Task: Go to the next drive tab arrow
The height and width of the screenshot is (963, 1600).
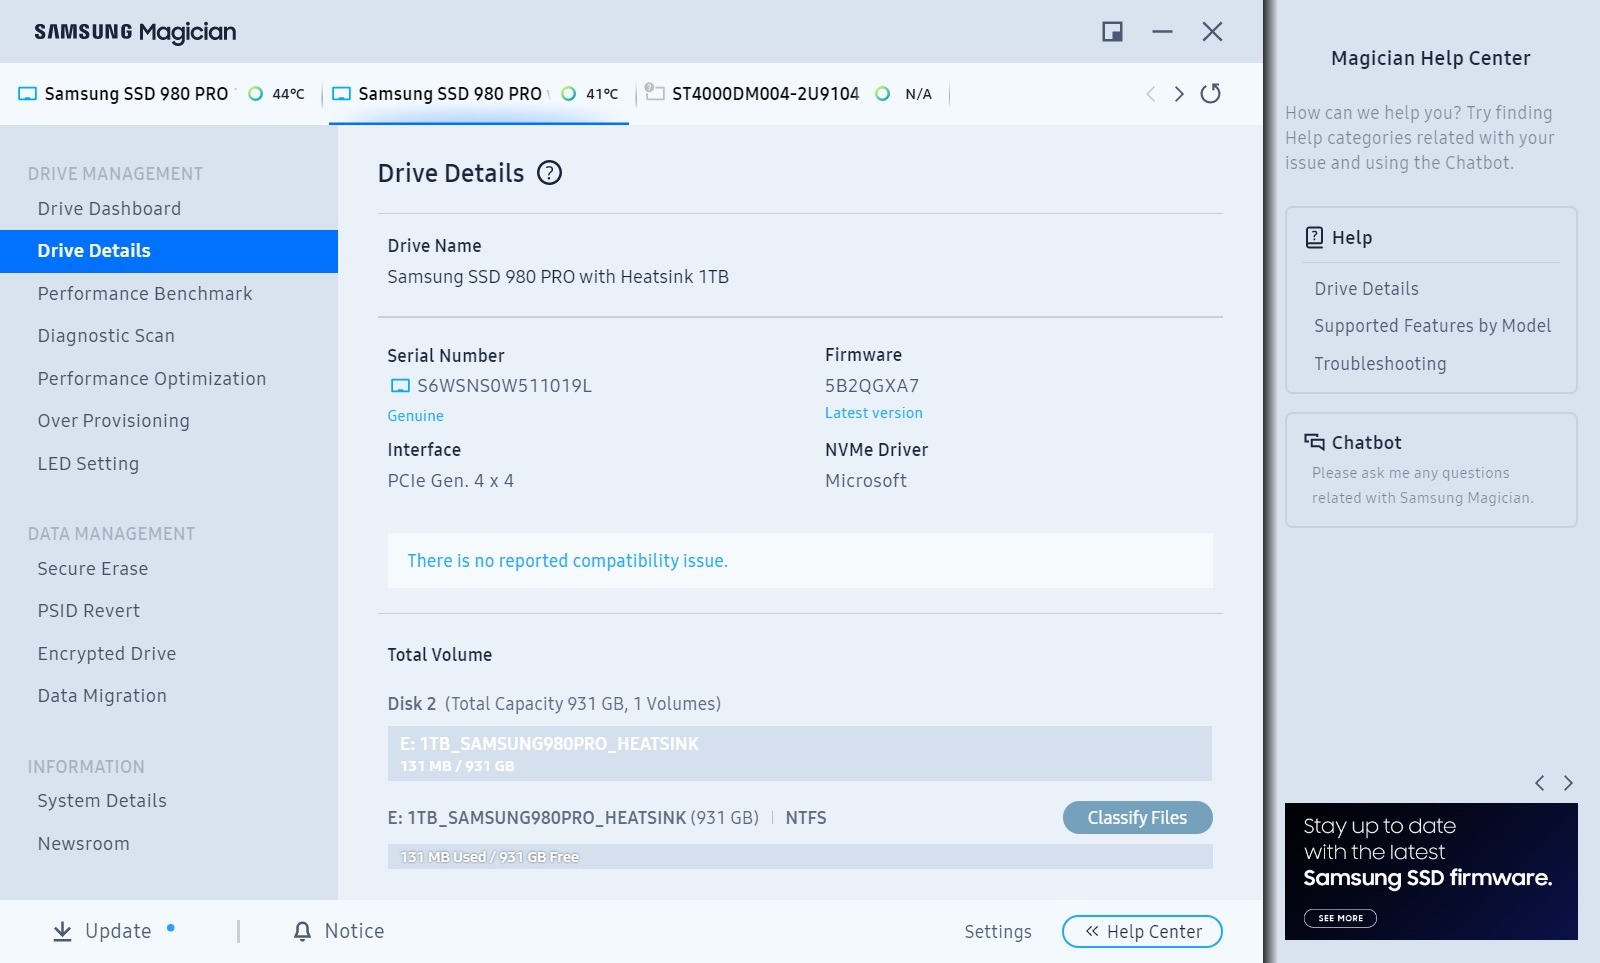Action: (x=1180, y=94)
